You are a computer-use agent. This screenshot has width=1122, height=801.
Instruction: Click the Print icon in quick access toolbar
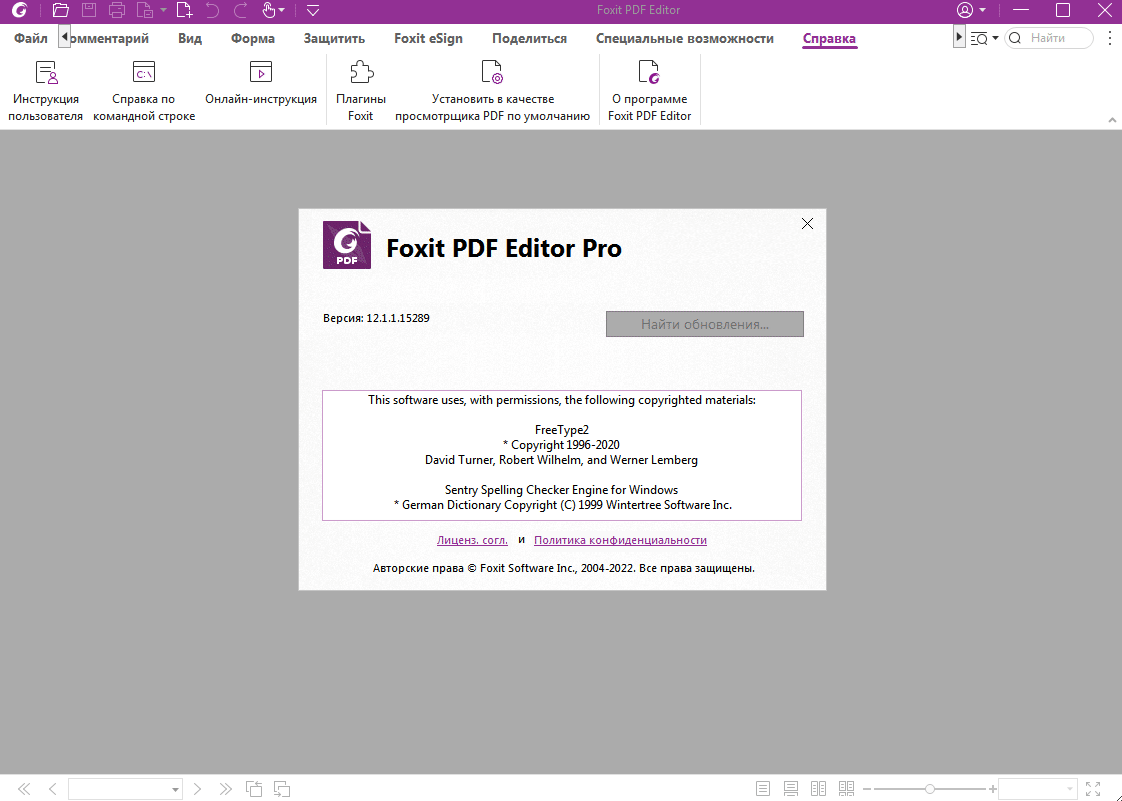(x=117, y=10)
